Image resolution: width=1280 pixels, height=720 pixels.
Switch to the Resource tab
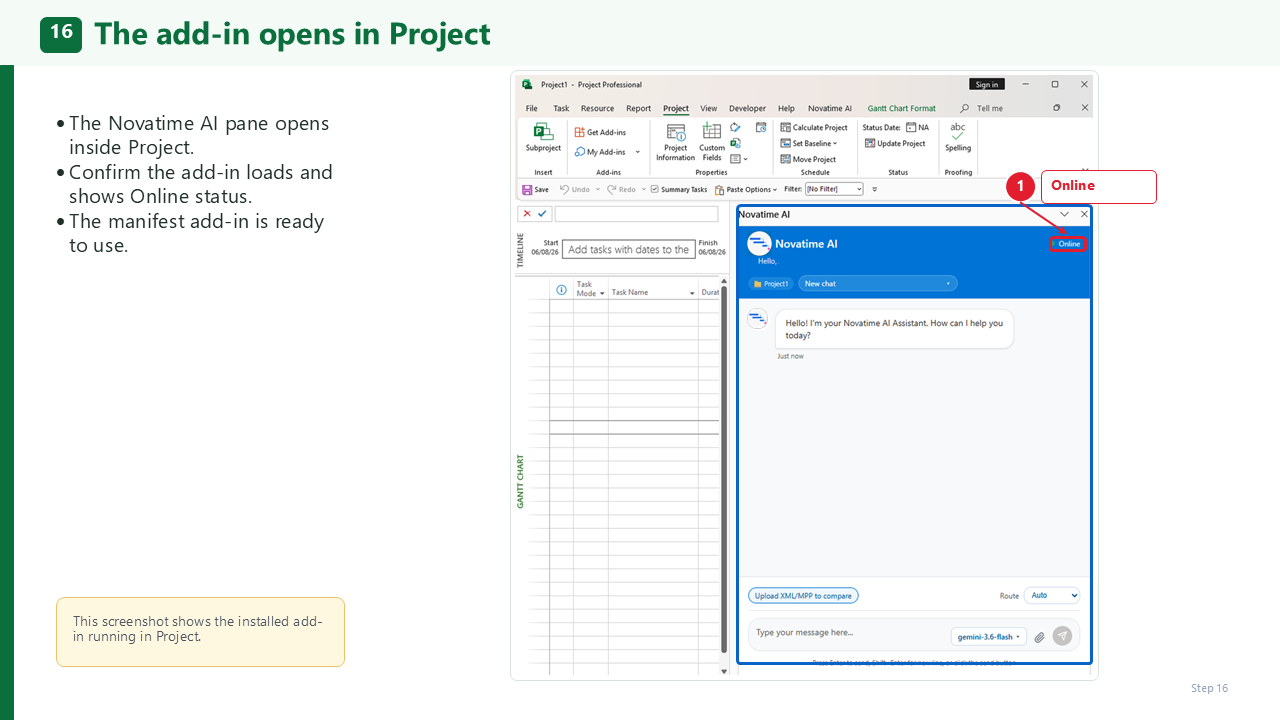tap(597, 108)
